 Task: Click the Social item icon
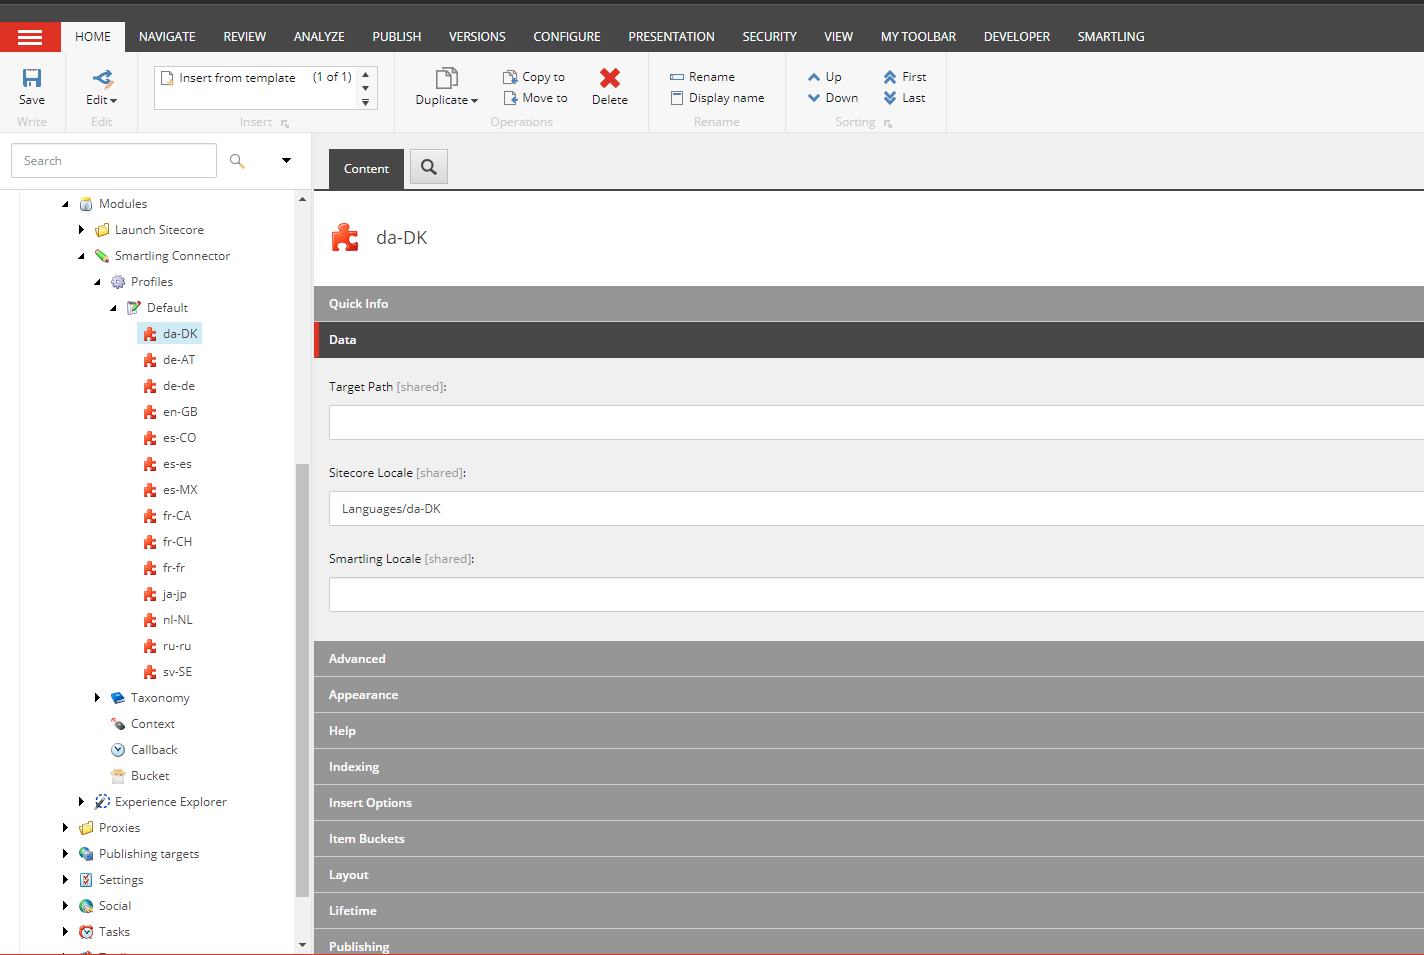point(86,906)
